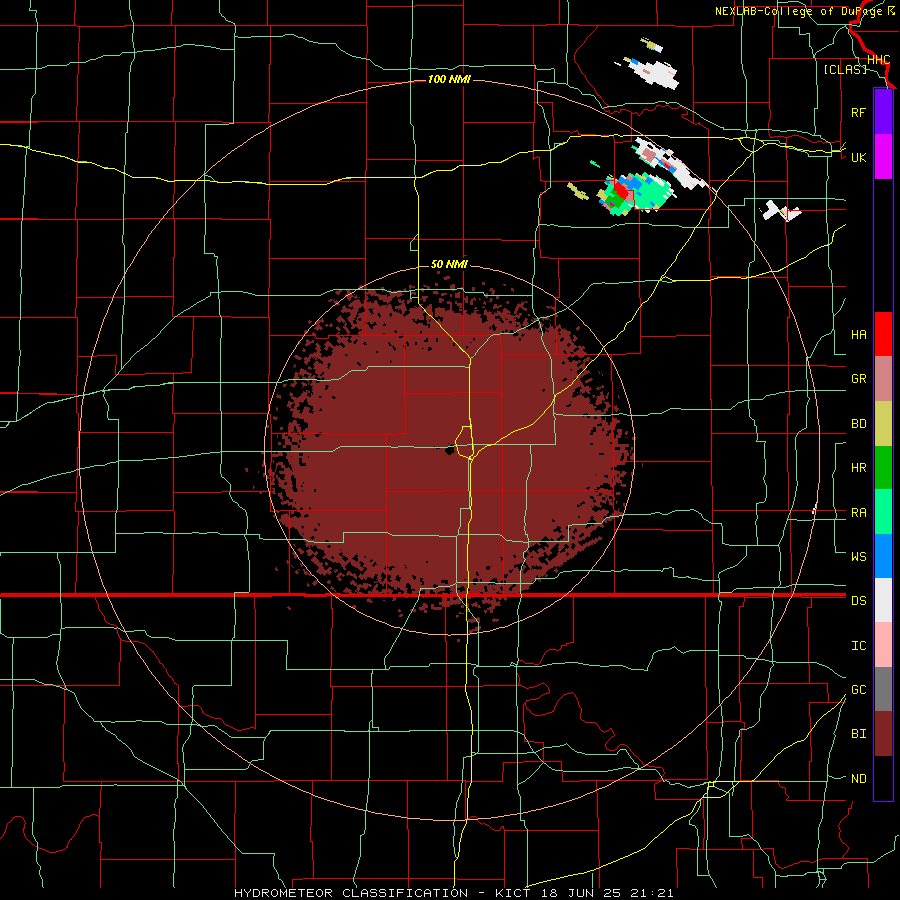Screen dimensions: 900x900
Task: Click the 'DS' legend label
Action: click(x=858, y=600)
